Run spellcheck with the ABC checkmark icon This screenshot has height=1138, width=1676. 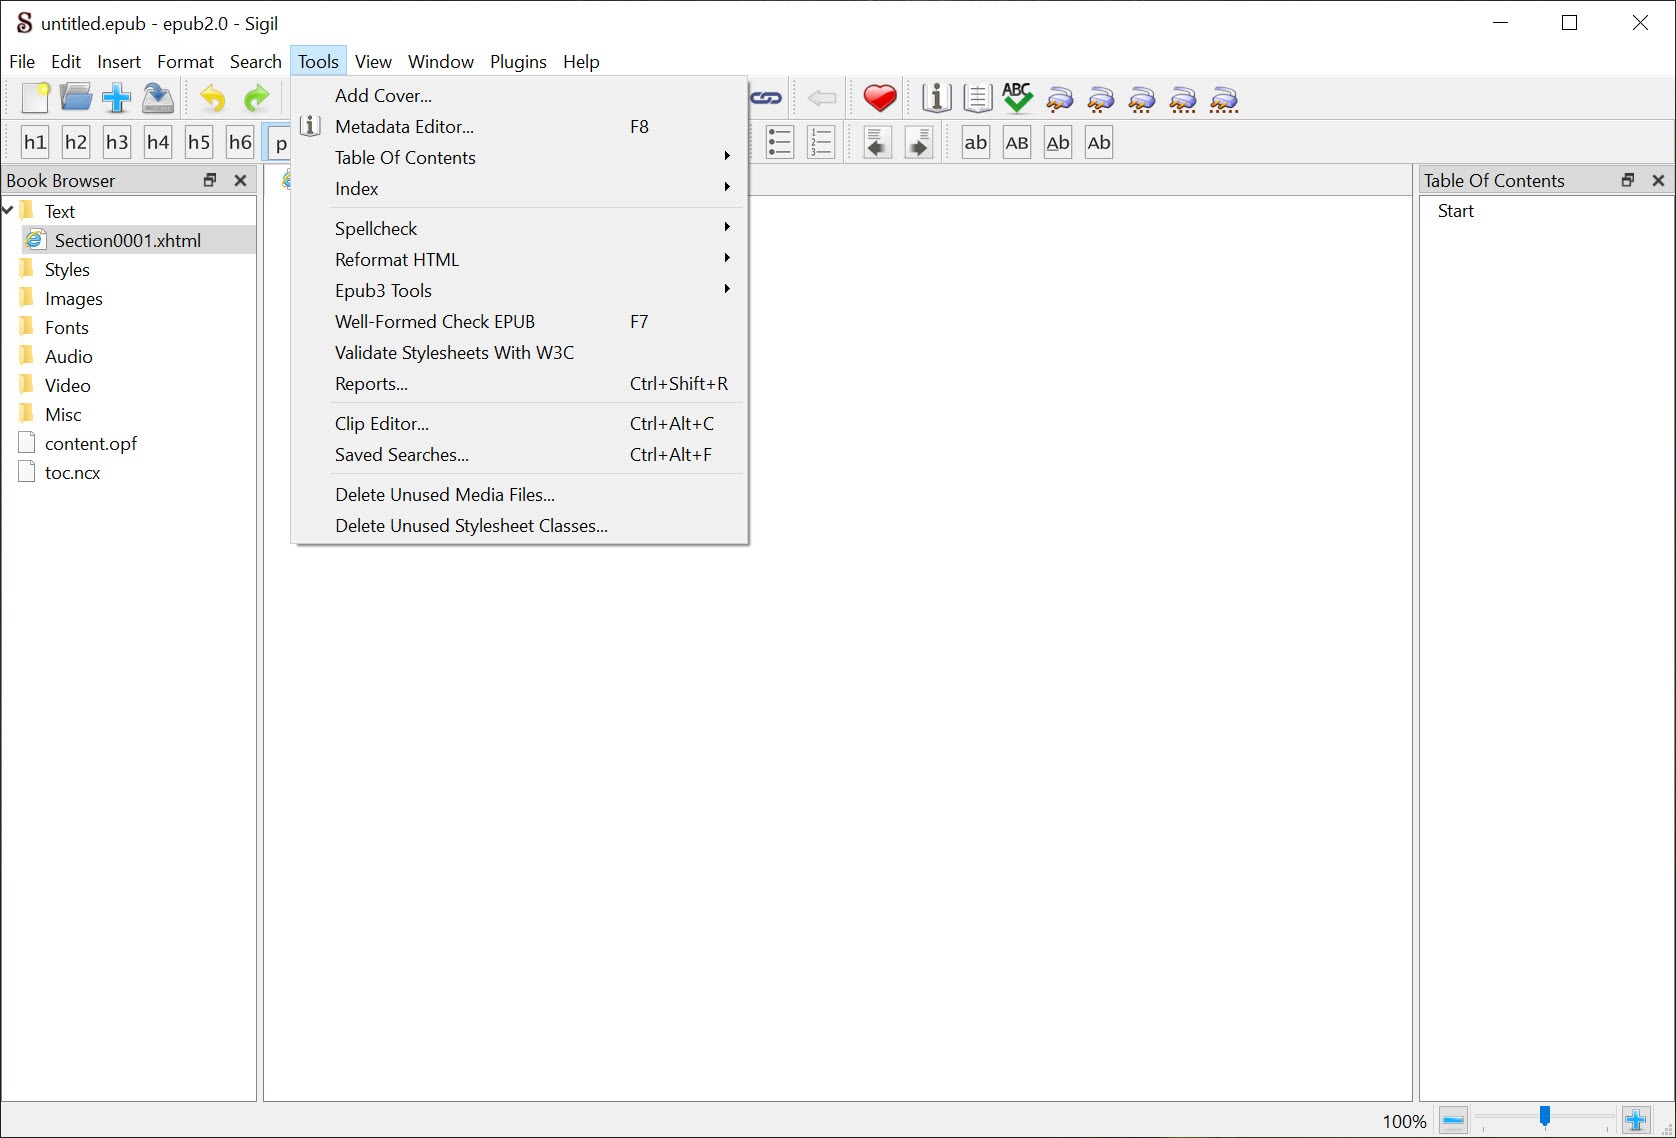click(1017, 98)
